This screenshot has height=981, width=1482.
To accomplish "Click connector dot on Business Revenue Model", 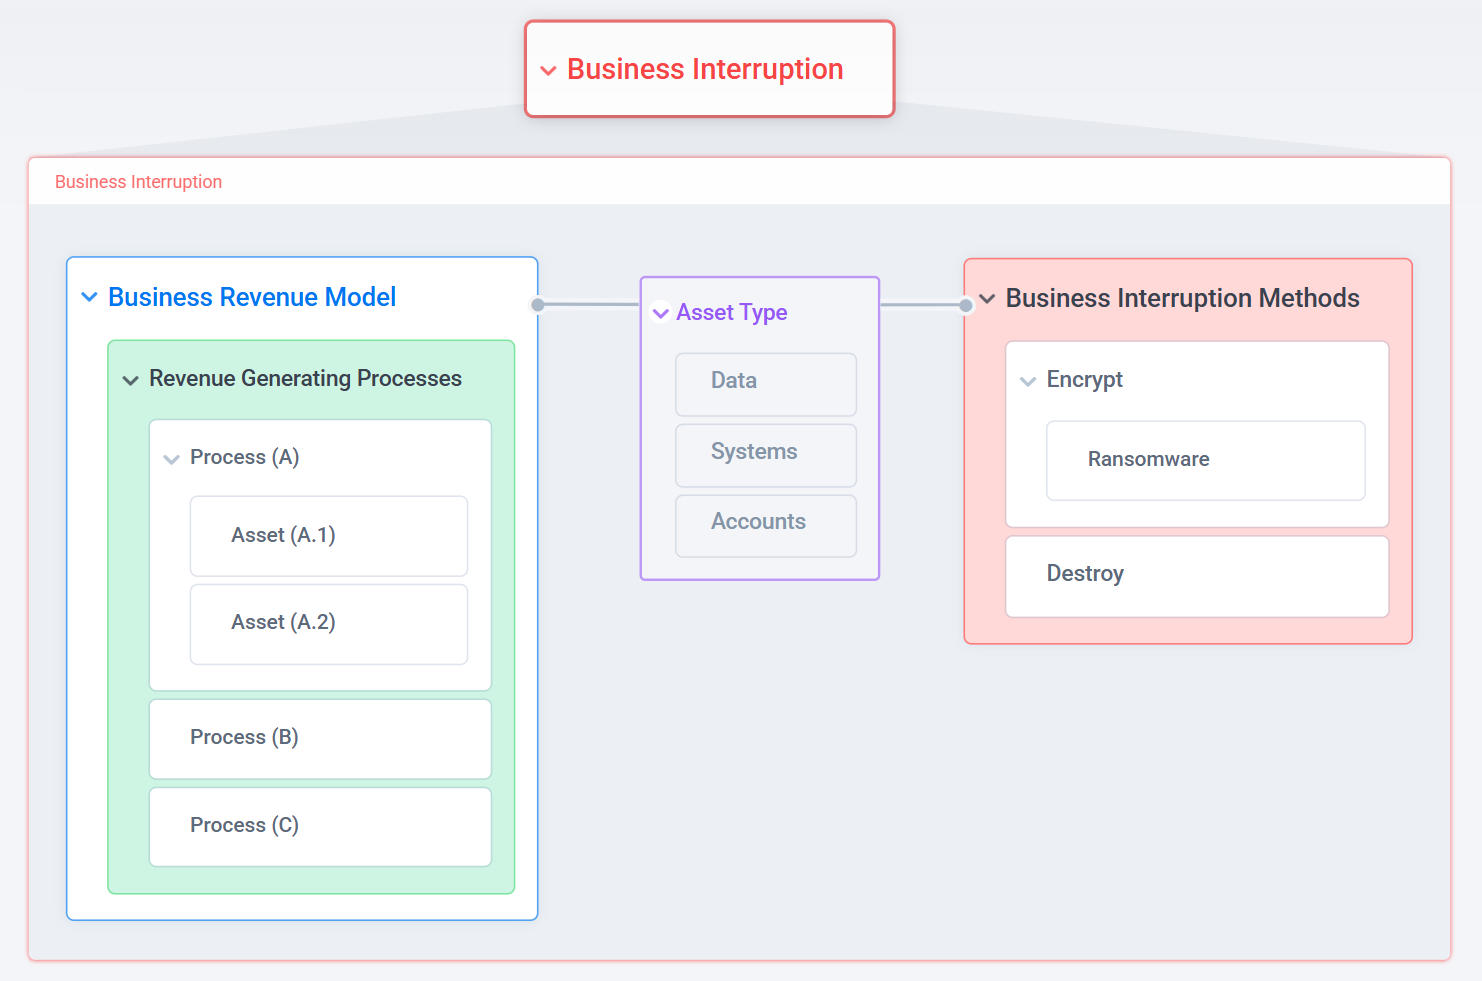I will click(x=538, y=305).
